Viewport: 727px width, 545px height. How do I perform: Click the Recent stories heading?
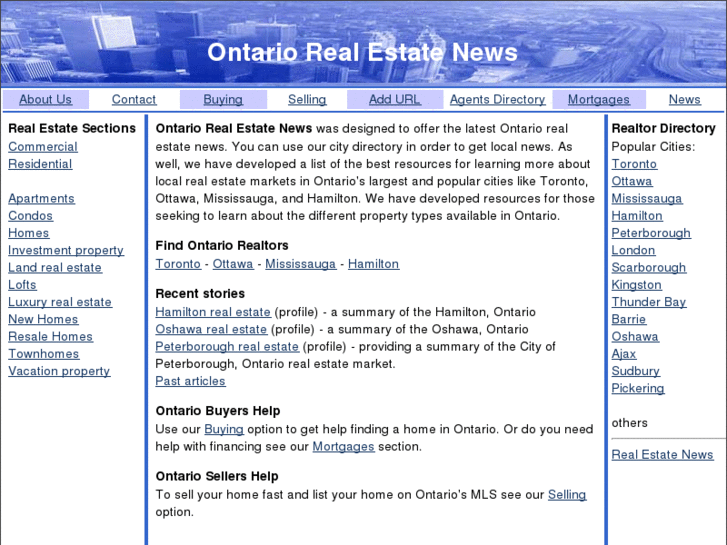pyautogui.click(x=200, y=294)
